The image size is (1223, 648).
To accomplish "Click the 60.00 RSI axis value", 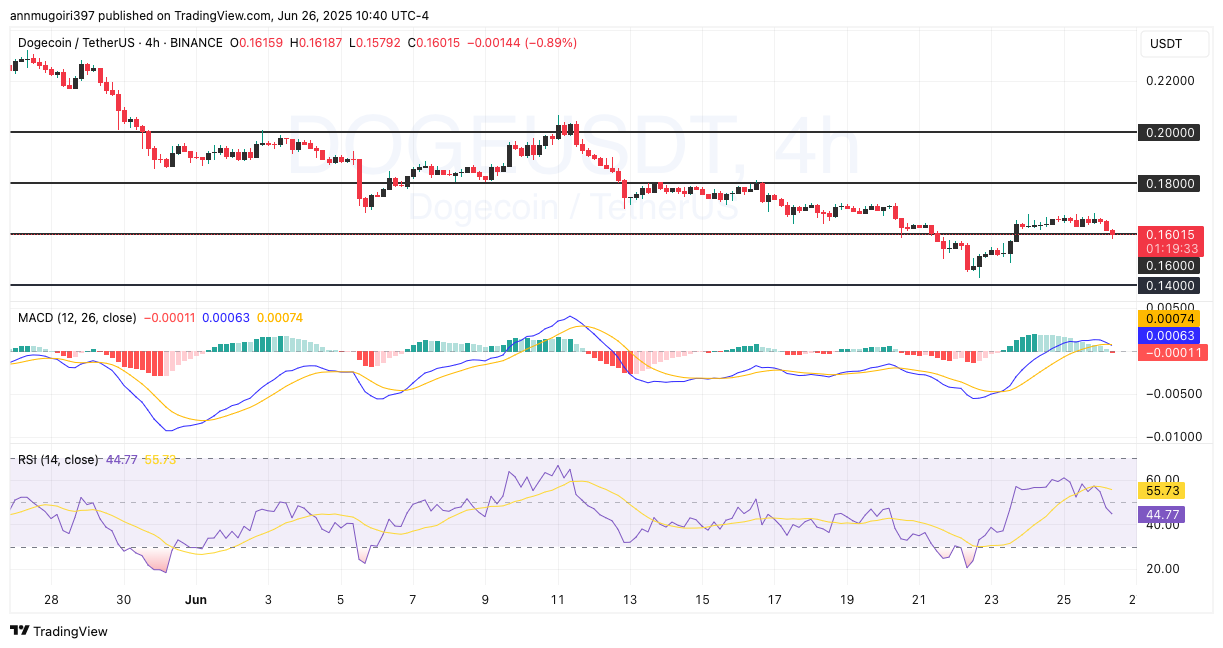I will pos(1162,480).
